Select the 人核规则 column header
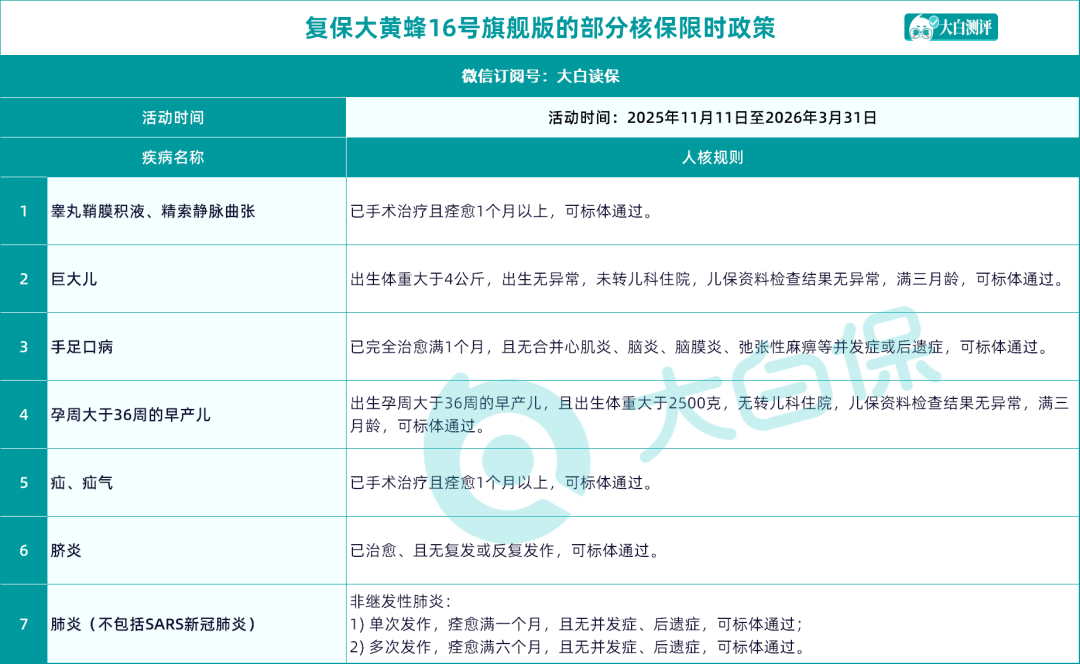 [713, 157]
